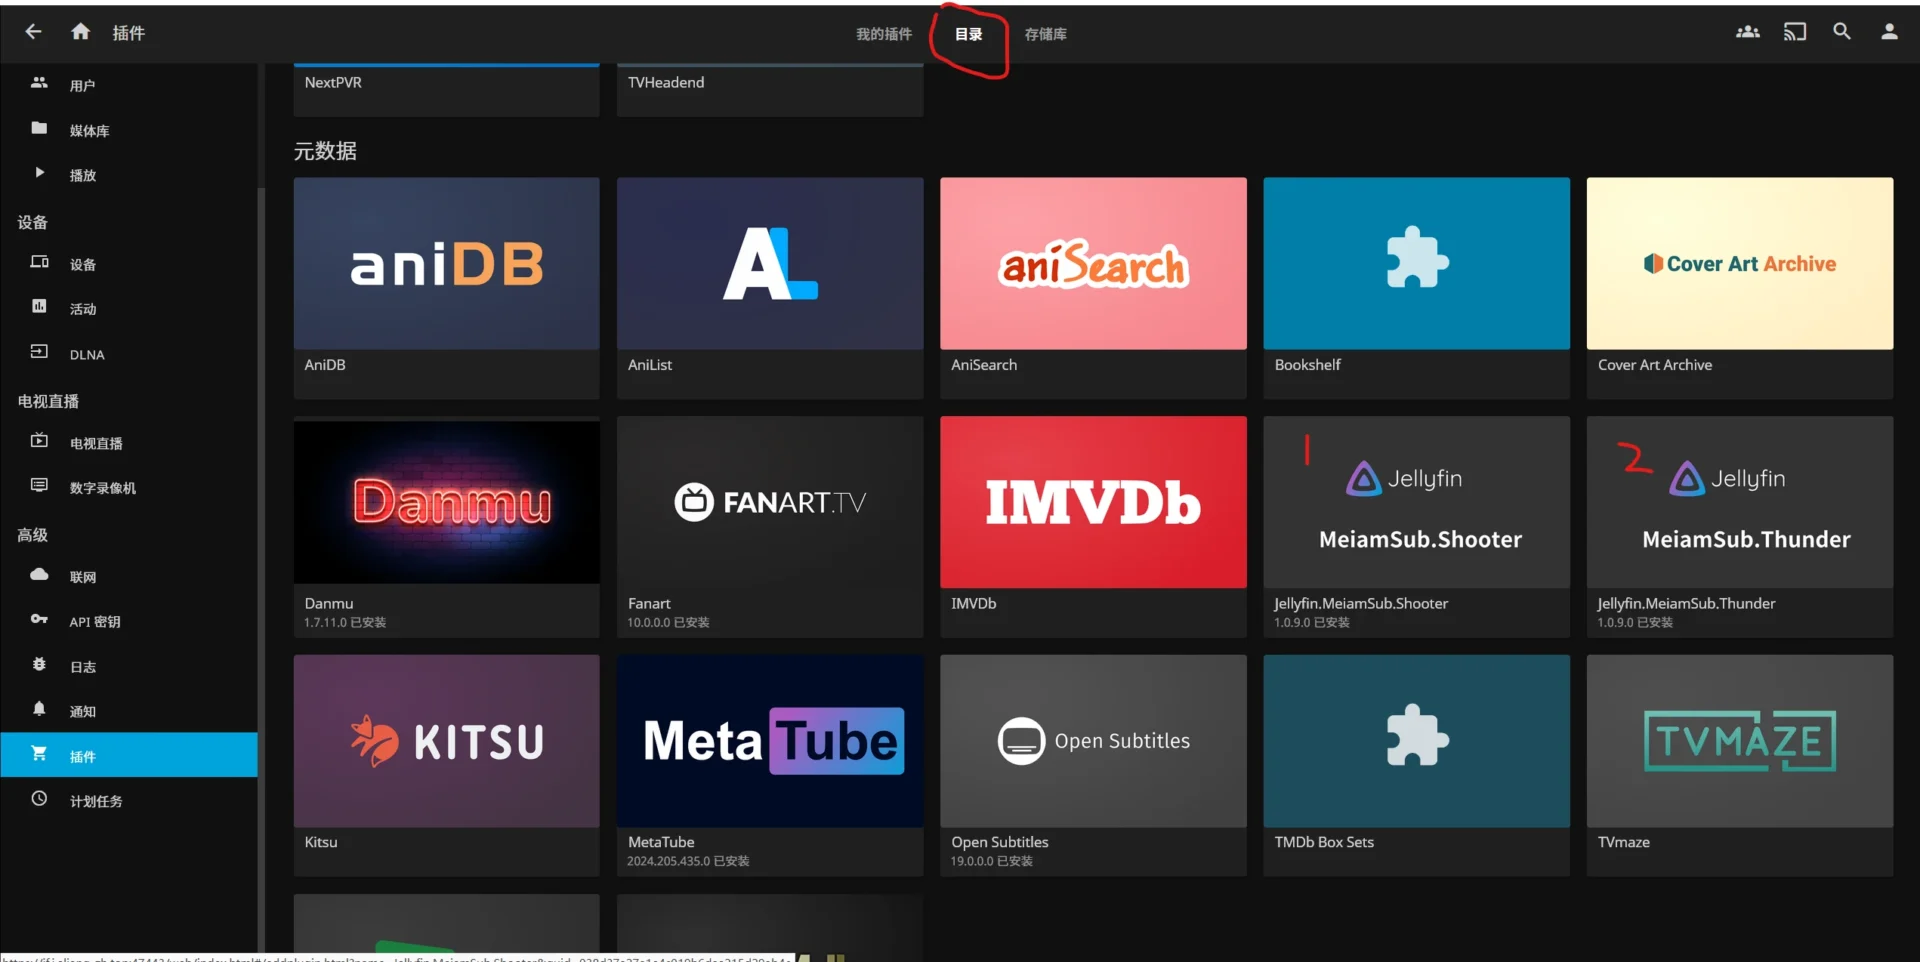Open the search magnifier icon
Viewport: 1920px width, 962px height.
(1841, 32)
